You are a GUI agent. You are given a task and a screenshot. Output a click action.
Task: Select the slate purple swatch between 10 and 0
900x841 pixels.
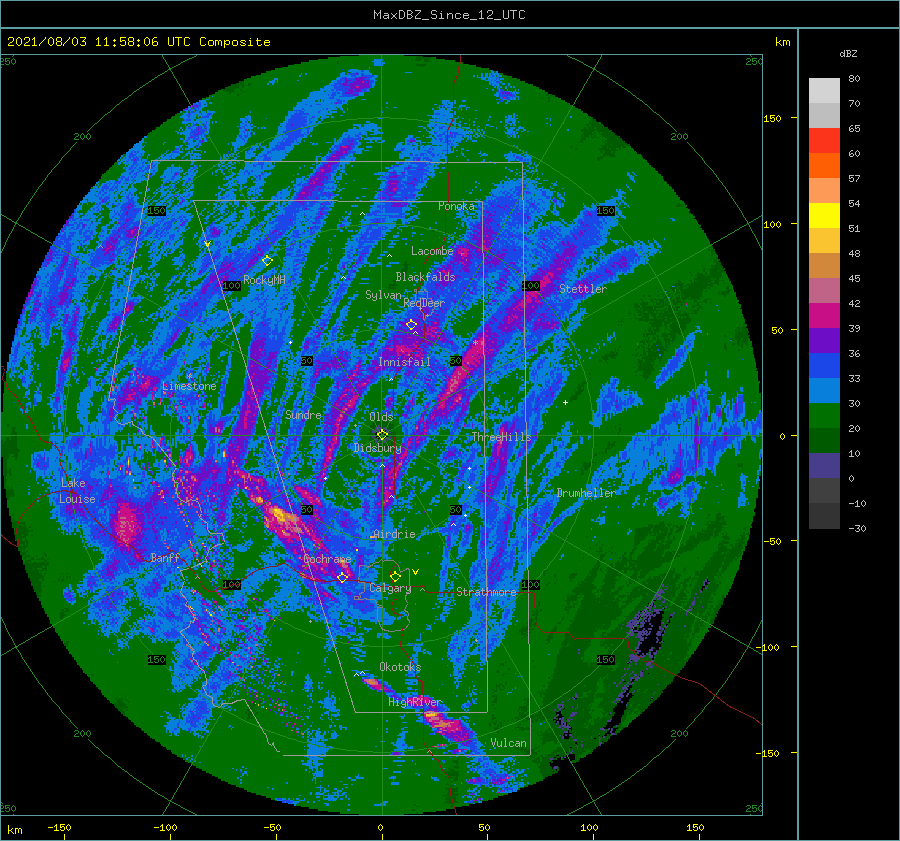824,466
